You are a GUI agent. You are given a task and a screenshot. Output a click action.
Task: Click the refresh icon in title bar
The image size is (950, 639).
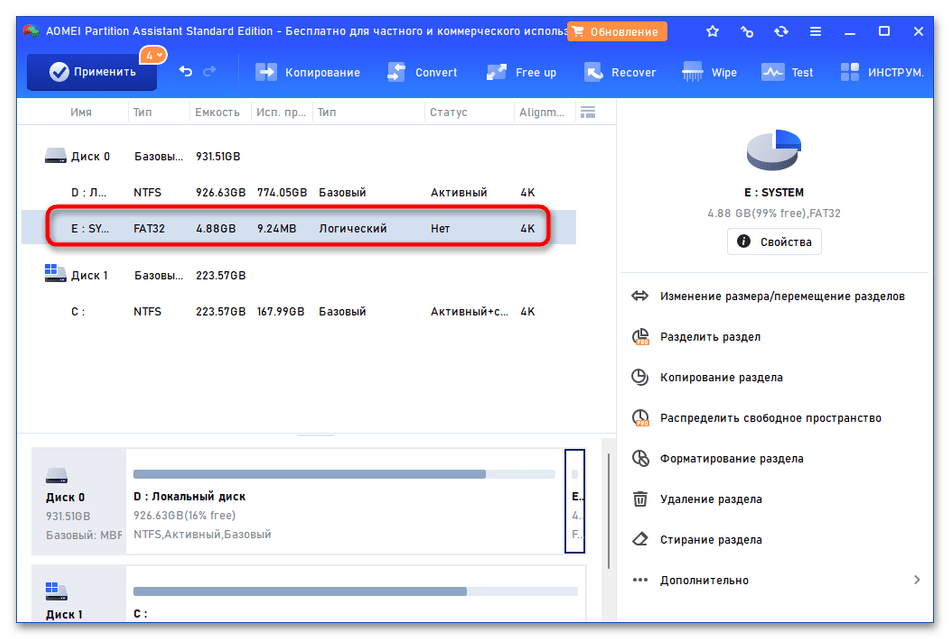tap(781, 31)
